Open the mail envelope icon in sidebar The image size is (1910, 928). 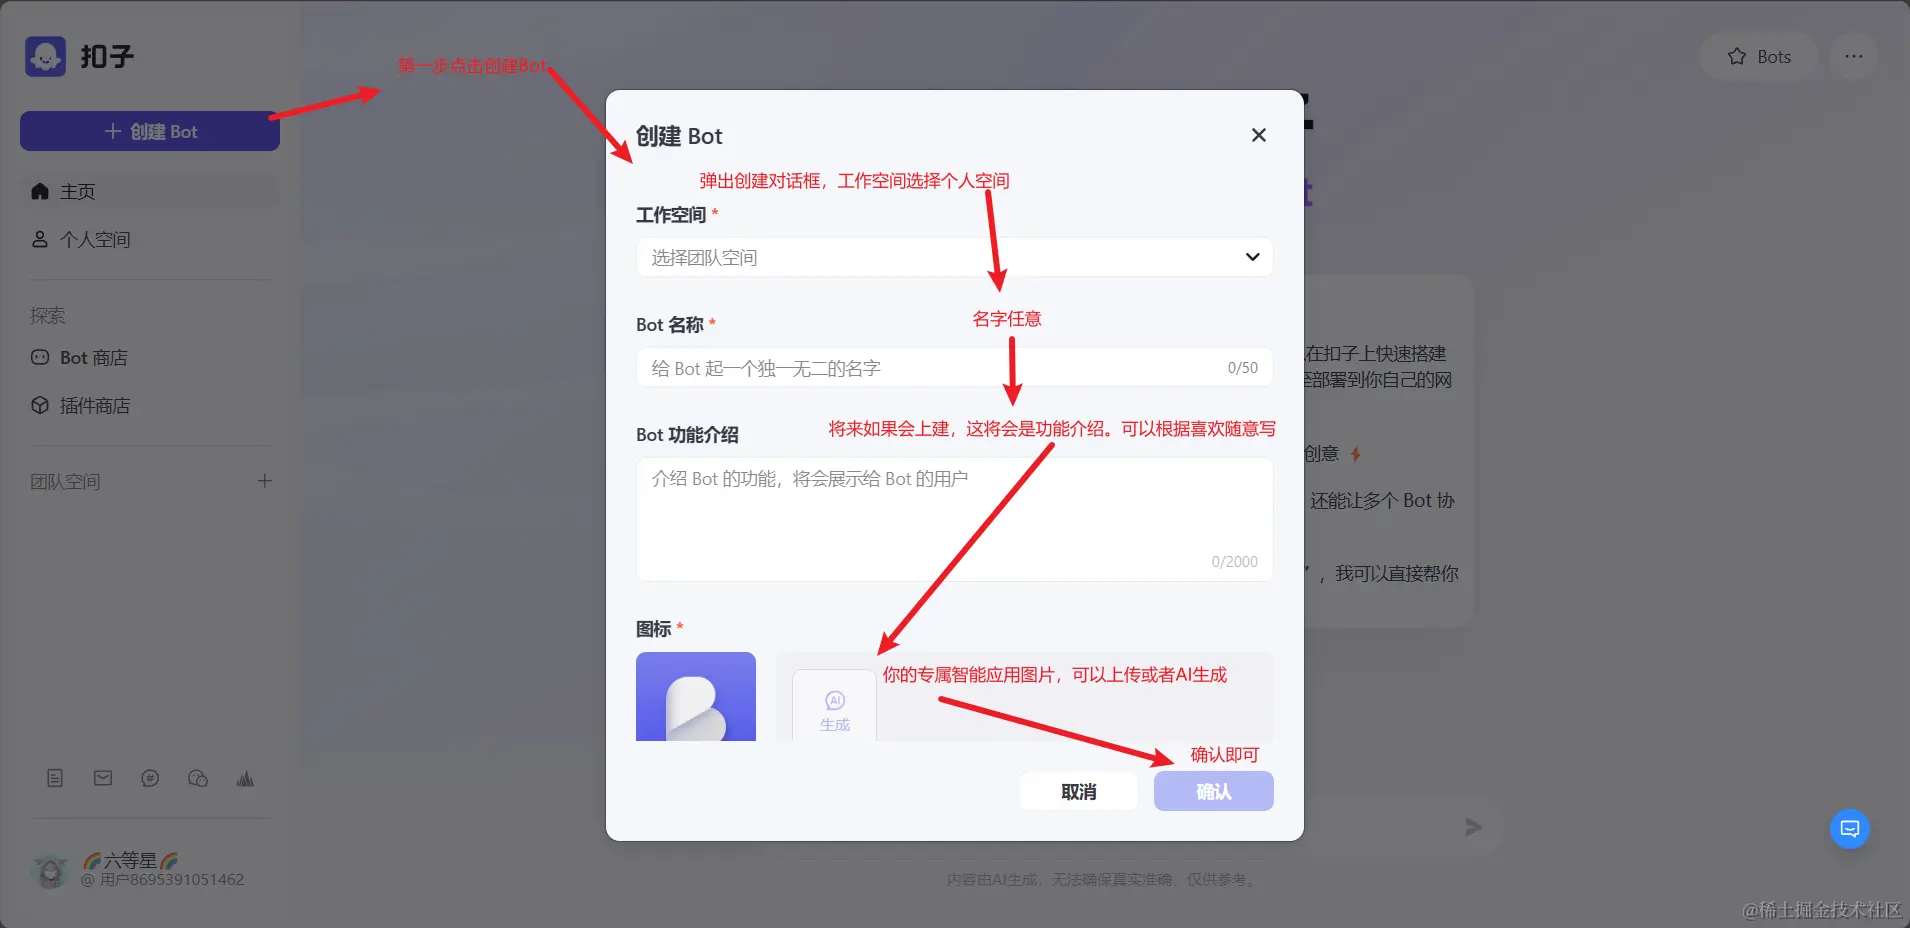[103, 778]
